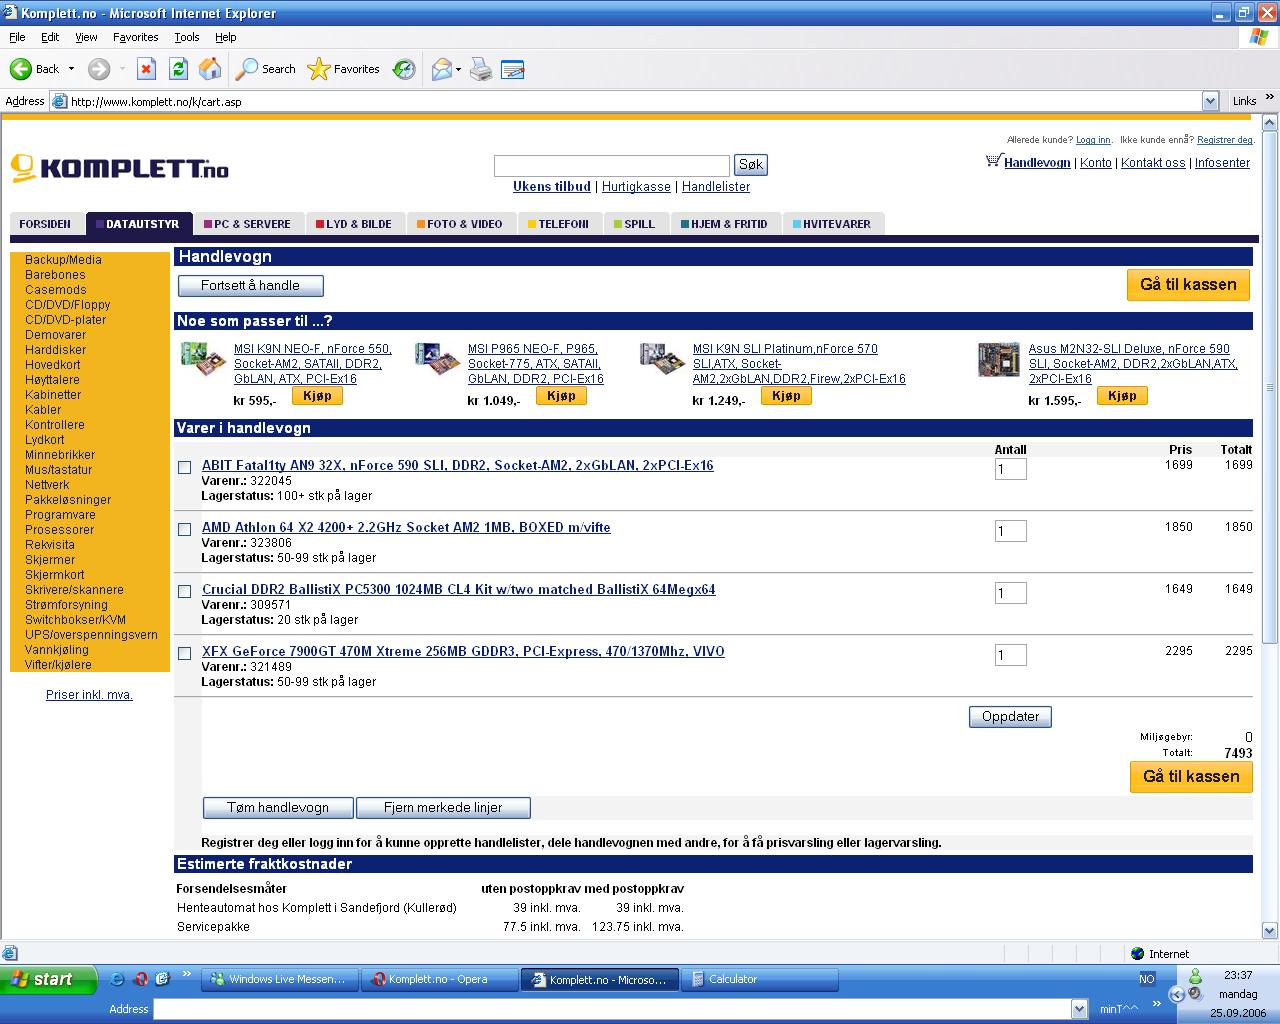
Task: Open the Back button history dropdown arrow
Action: pyautogui.click(x=71, y=69)
